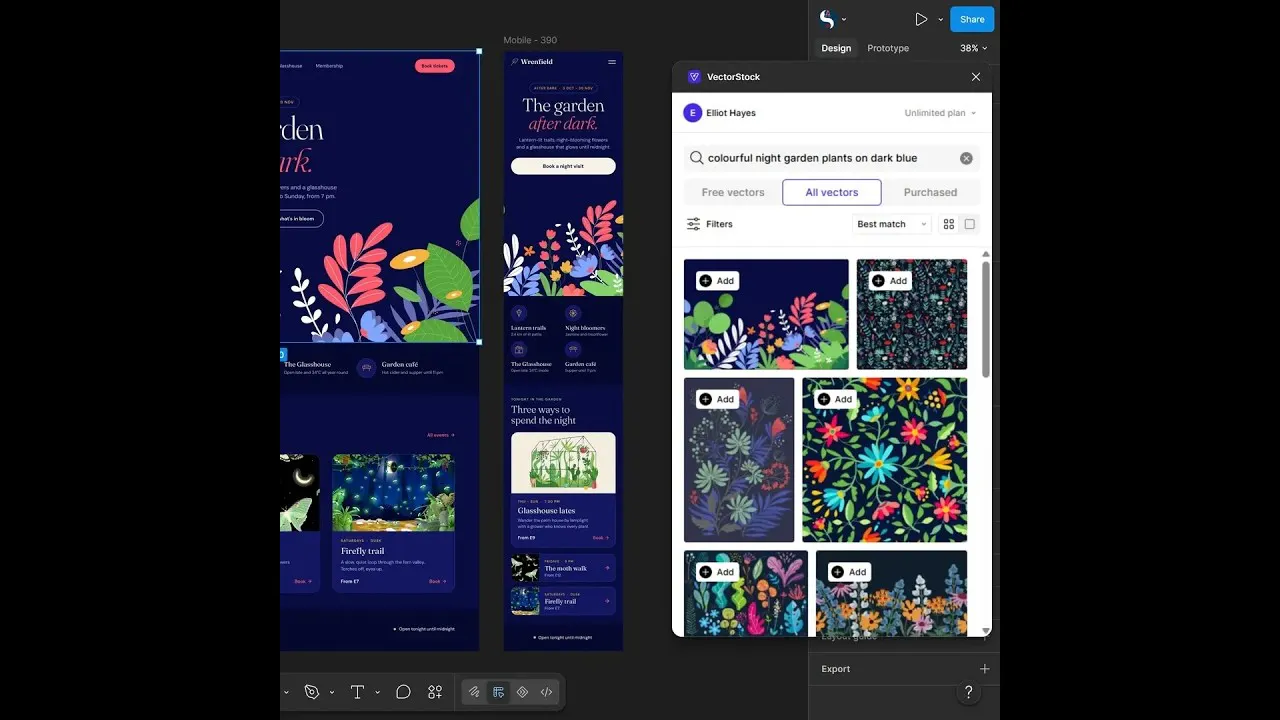Viewport: 1280px width, 720px height.
Task: Expand the Text tool options chevron
Action: point(377,692)
